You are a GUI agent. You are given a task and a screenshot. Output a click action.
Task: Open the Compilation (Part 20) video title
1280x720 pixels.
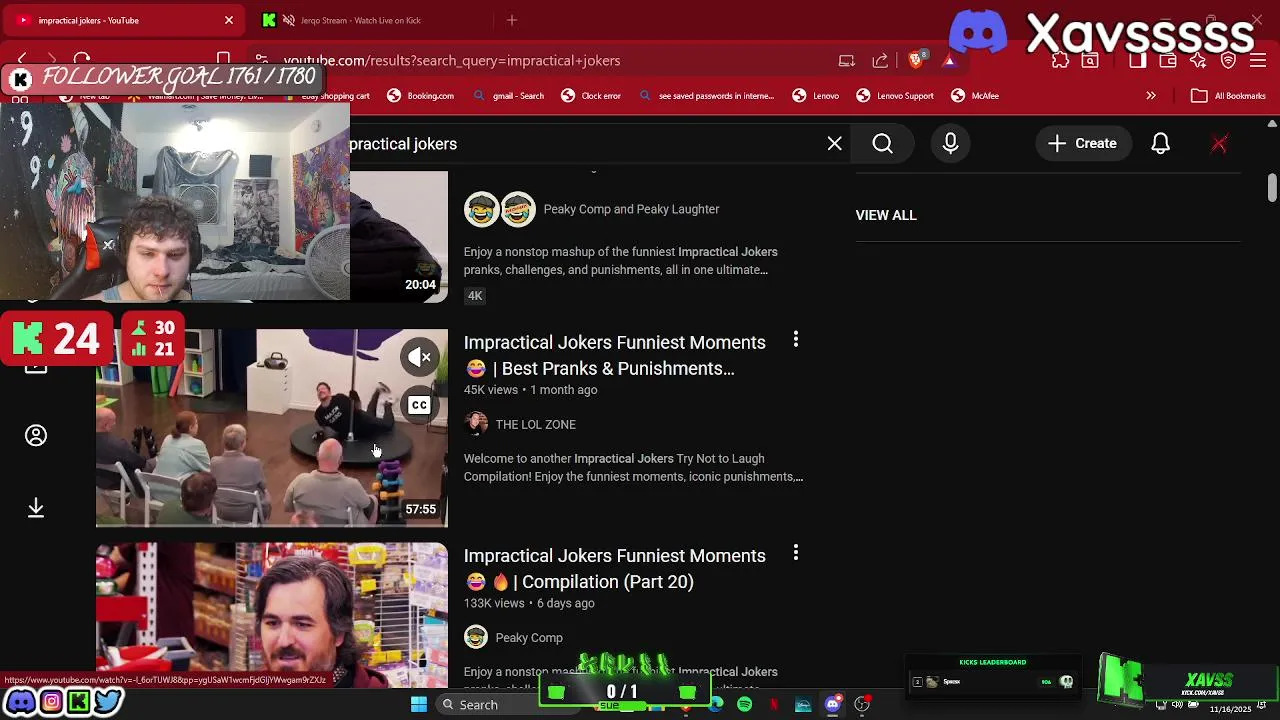614,568
